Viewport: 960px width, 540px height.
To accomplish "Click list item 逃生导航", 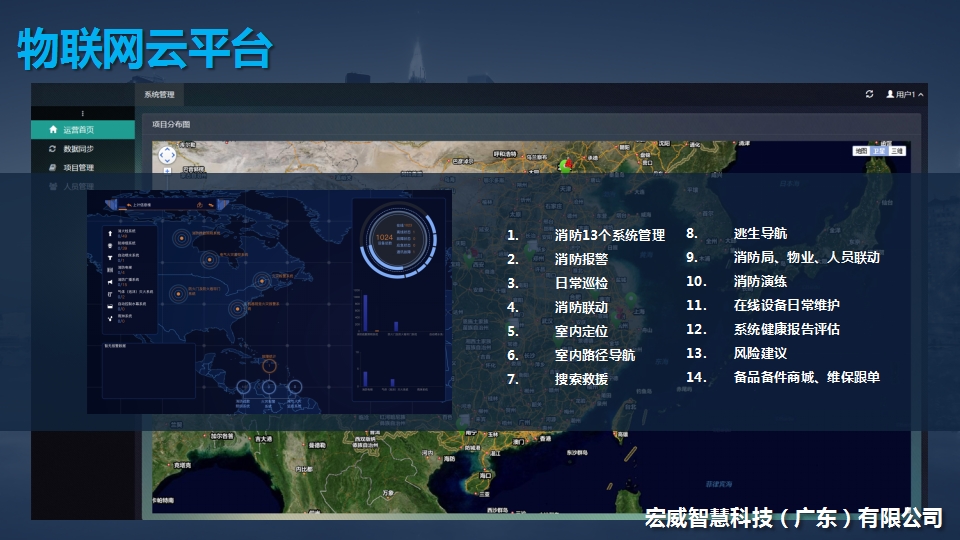I will [760, 233].
